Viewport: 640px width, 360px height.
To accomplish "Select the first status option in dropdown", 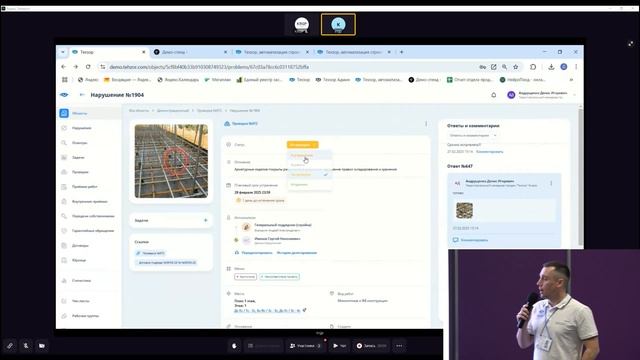I will 309,155.
